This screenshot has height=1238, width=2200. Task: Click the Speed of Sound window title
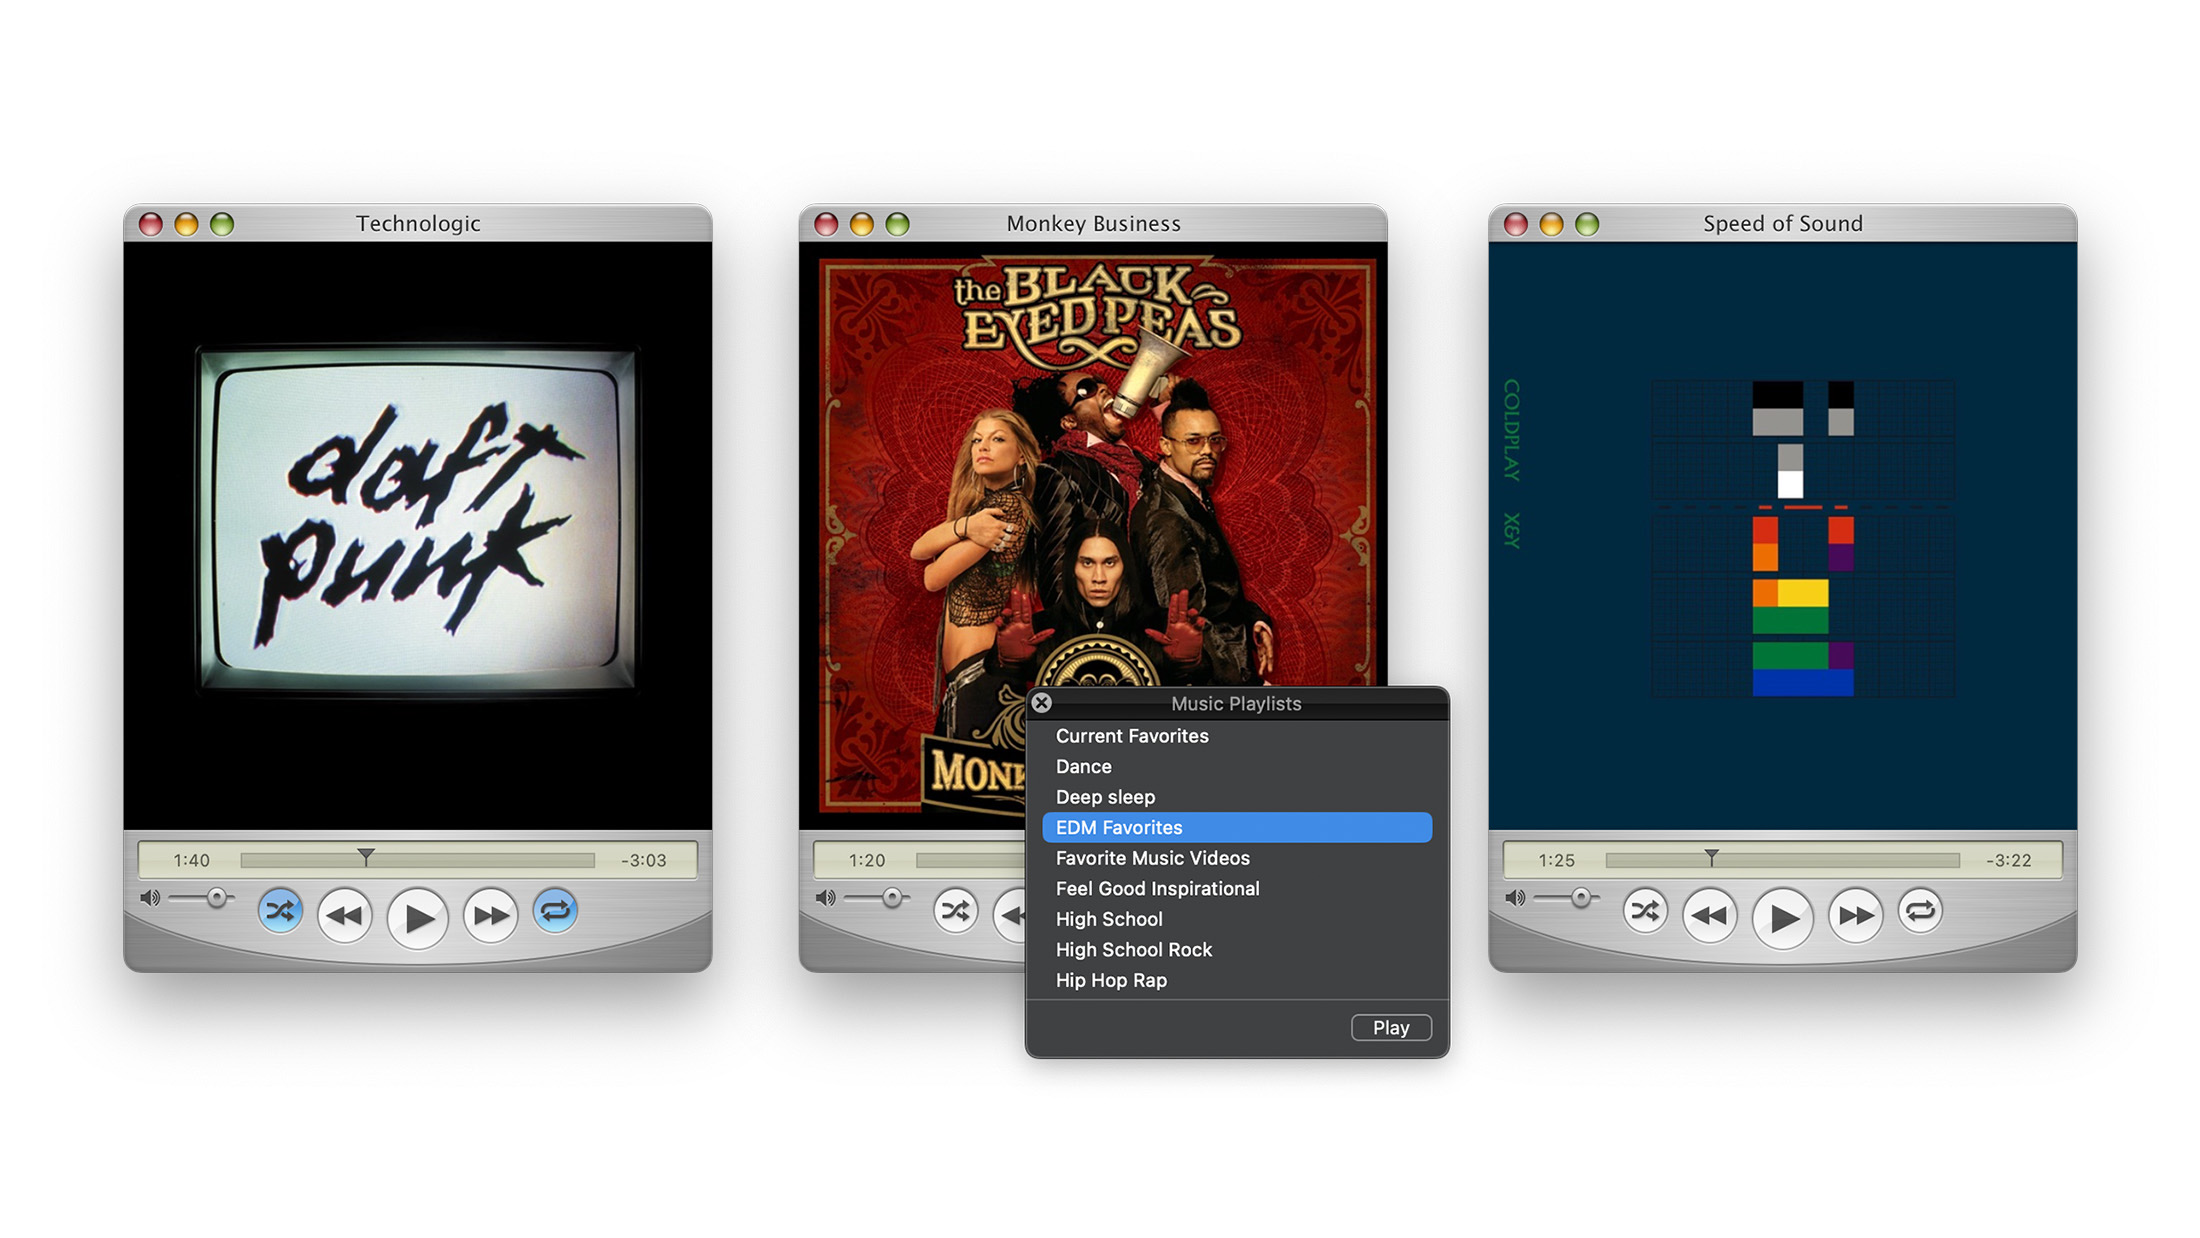(1783, 224)
